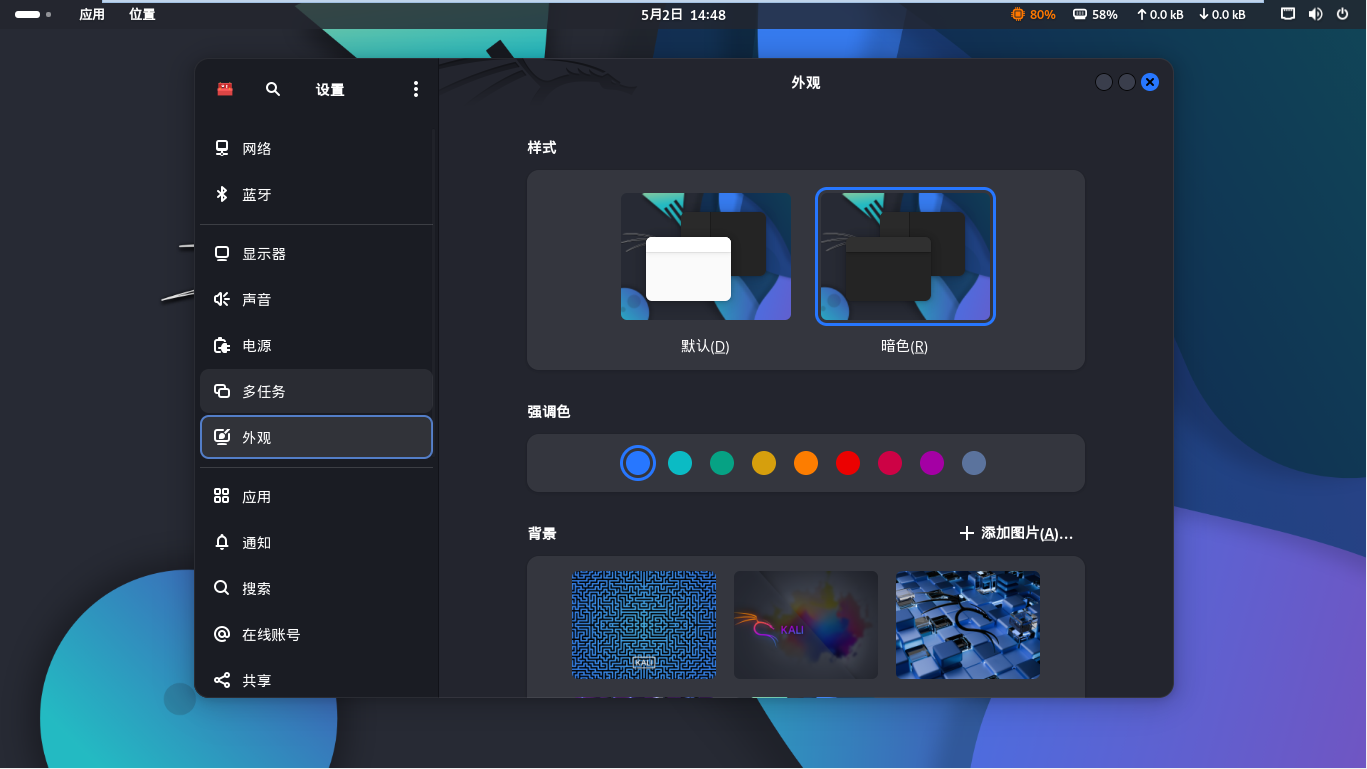This screenshot has height=769, width=1367.
Task: Choose the colorful Kali dragon wallpaper
Action: (806, 625)
